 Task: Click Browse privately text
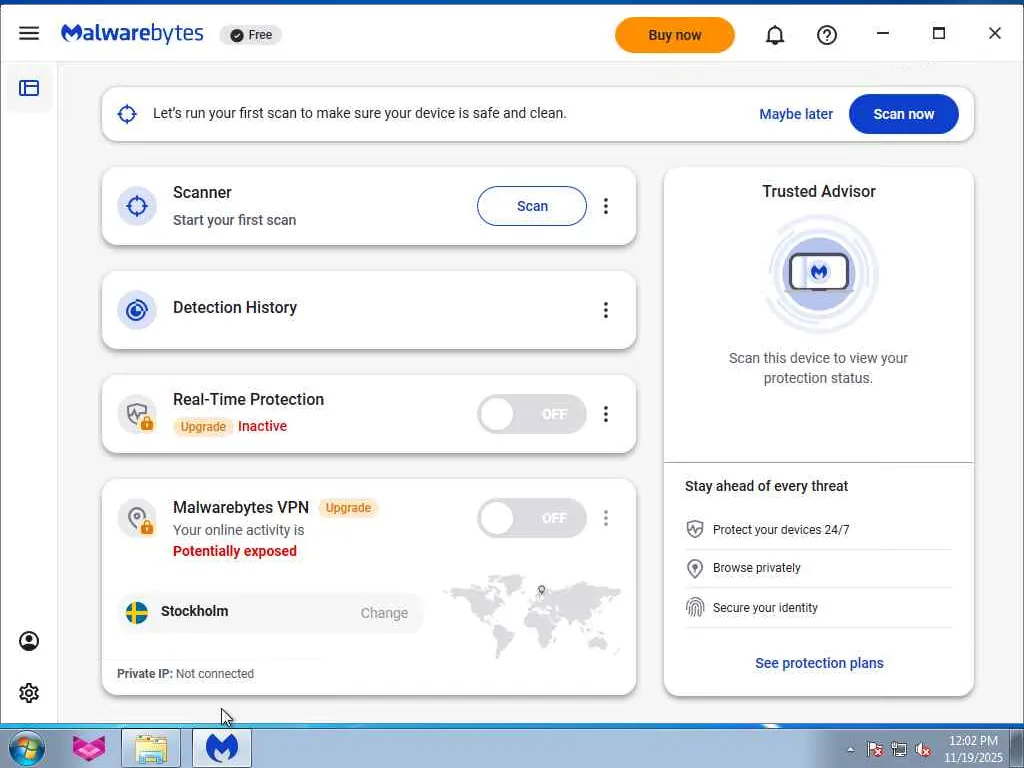756,568
